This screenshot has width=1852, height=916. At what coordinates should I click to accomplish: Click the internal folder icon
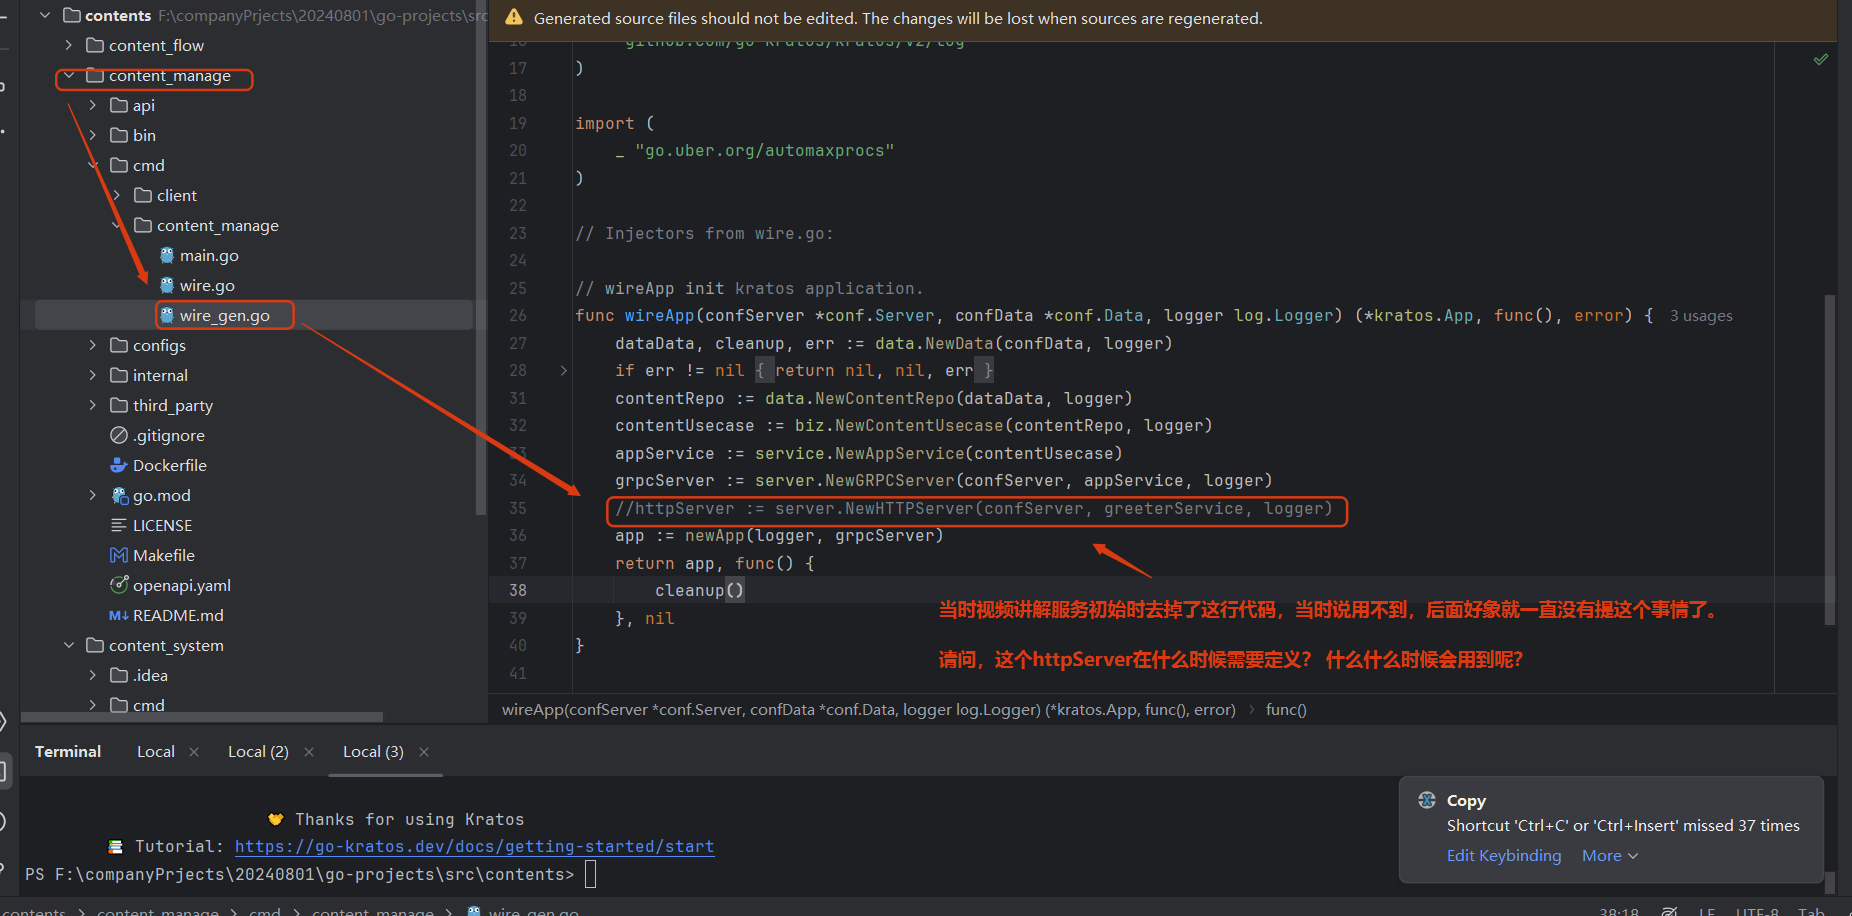click(x=119, y=375)
